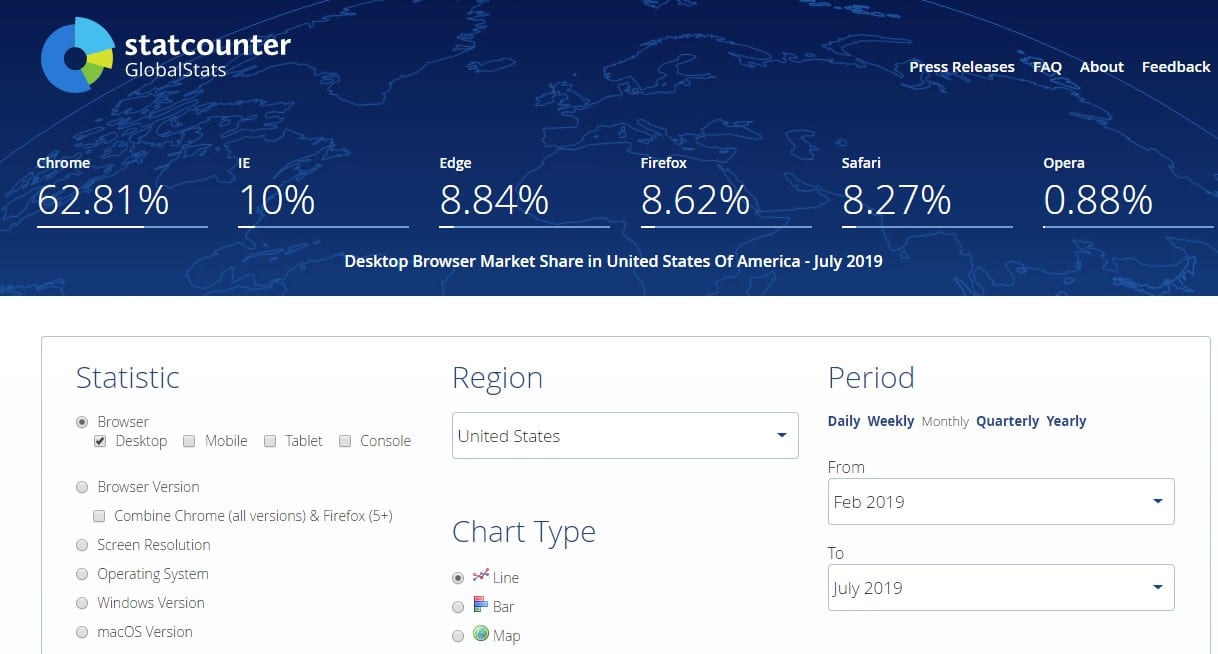
Task: Click the Chrome 62.81% share bar
Action: point(122,227)
